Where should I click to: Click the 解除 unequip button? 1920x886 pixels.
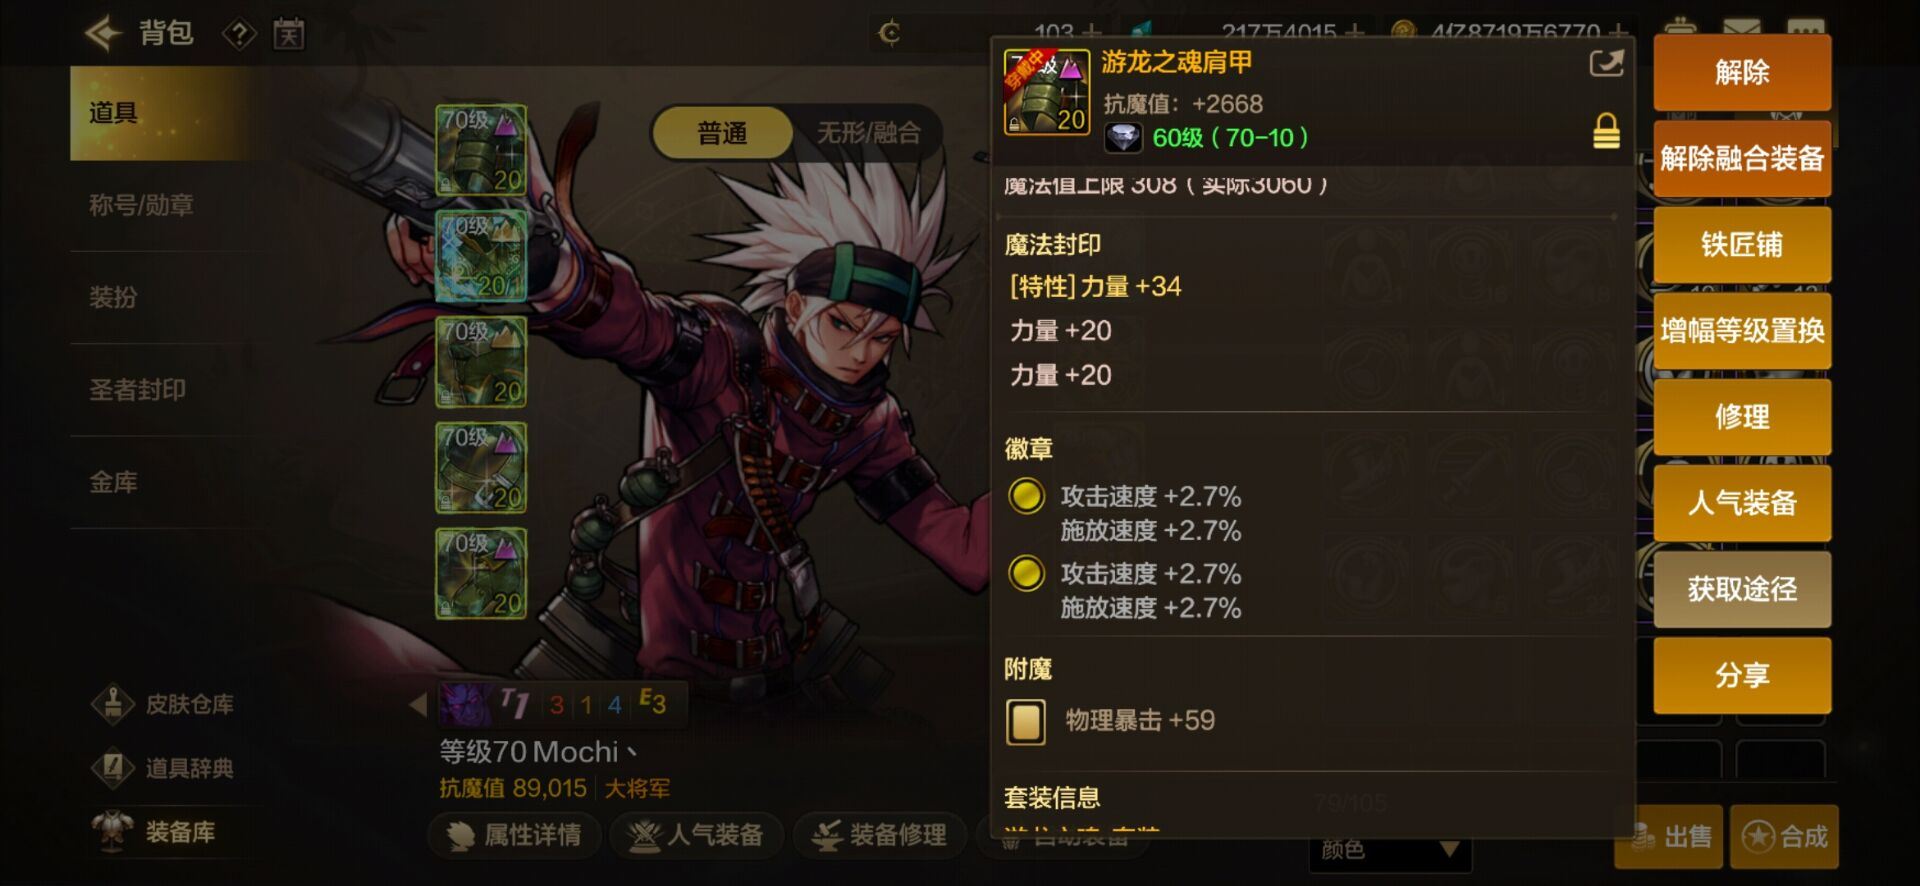1742,72
